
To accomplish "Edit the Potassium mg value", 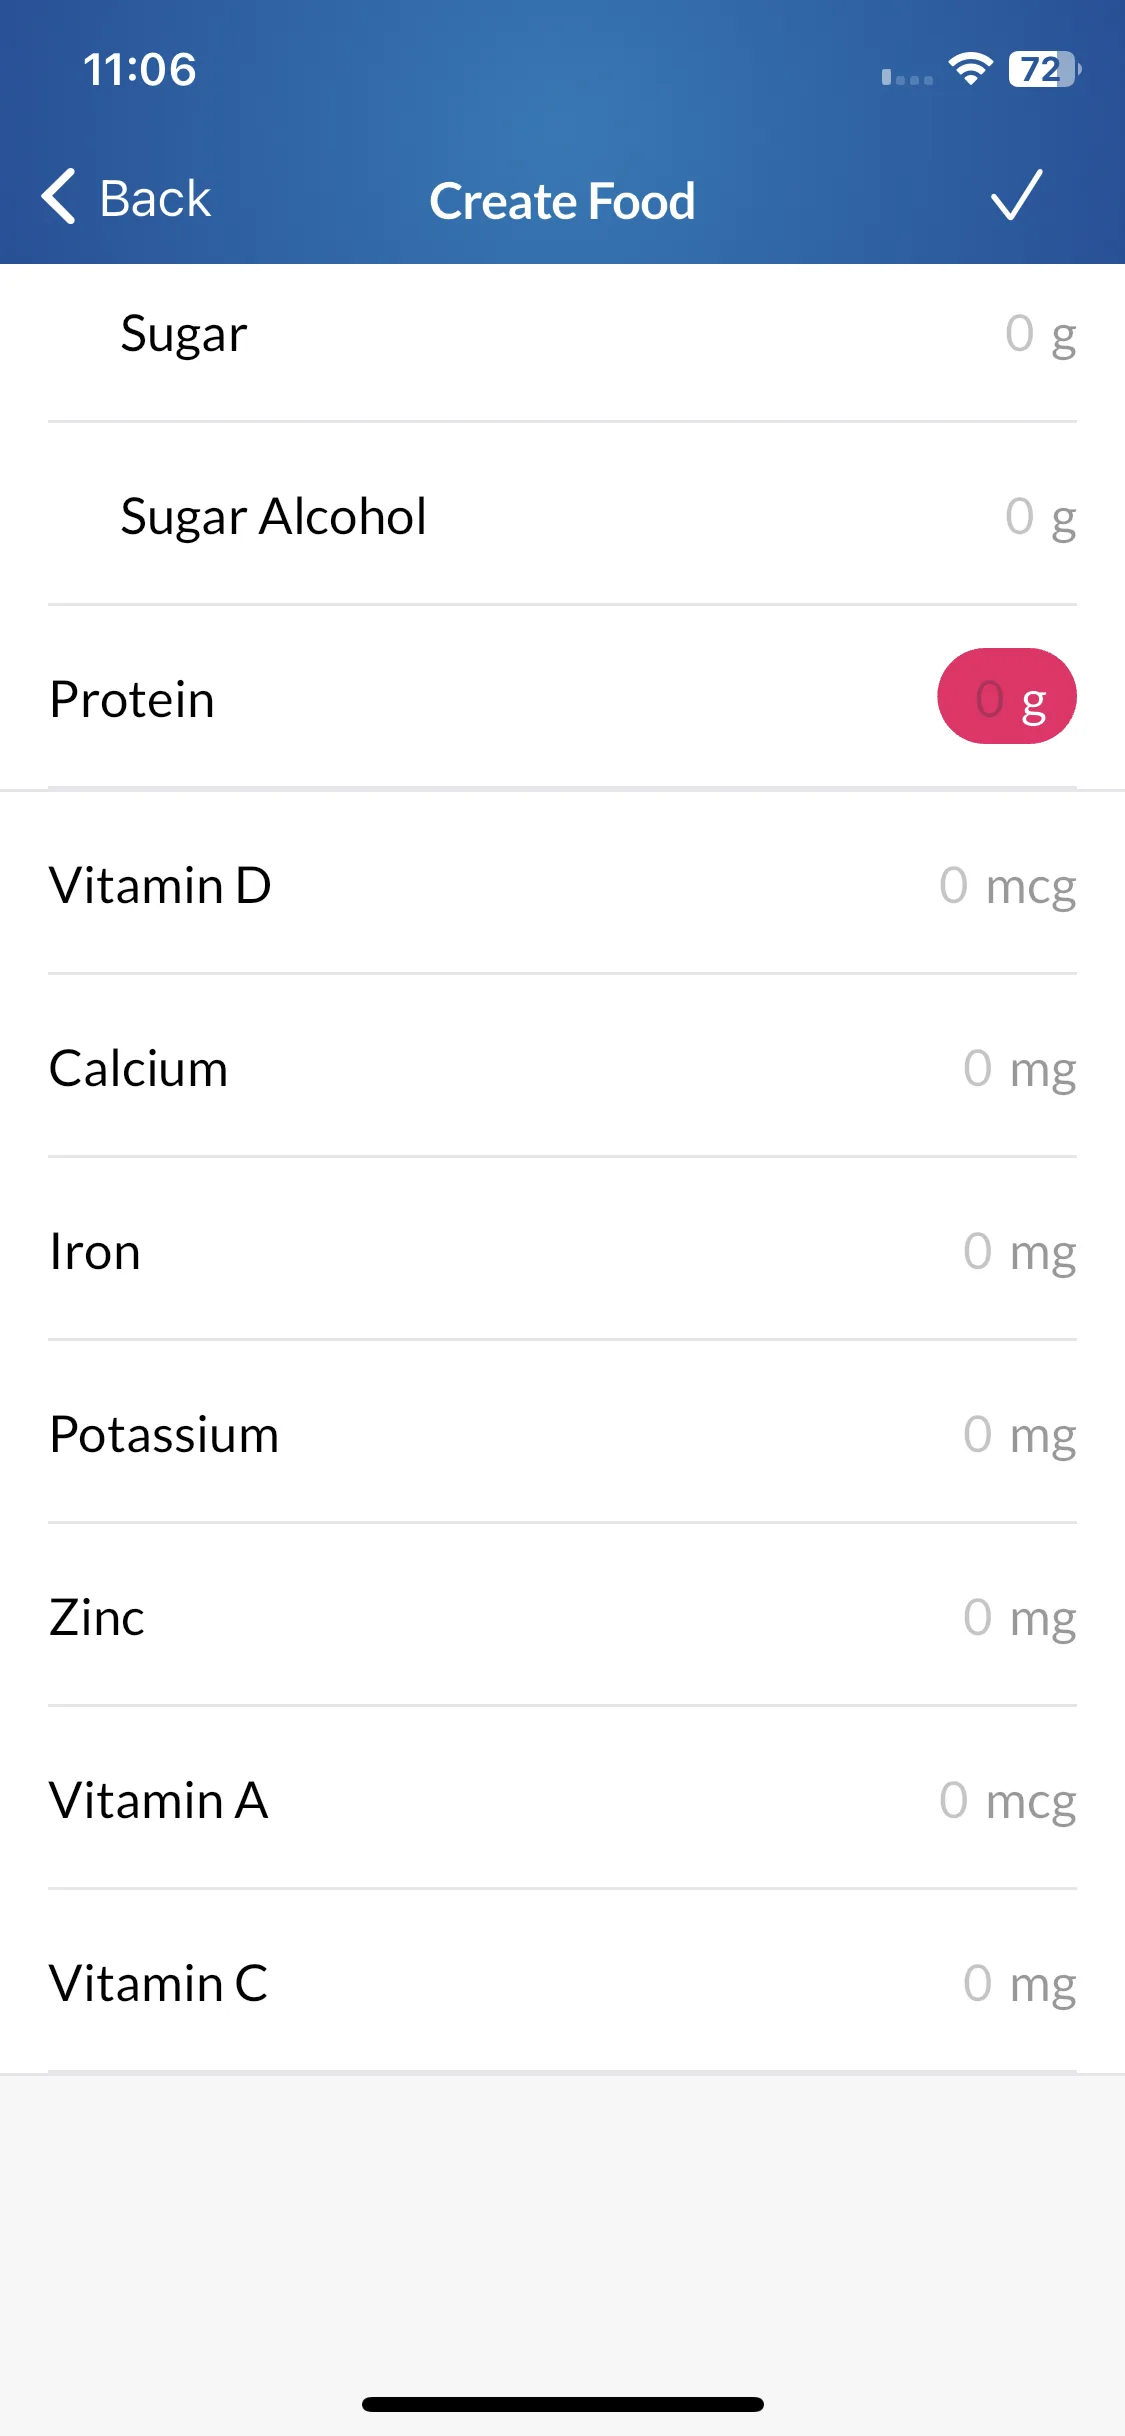I will 1019,1435.
